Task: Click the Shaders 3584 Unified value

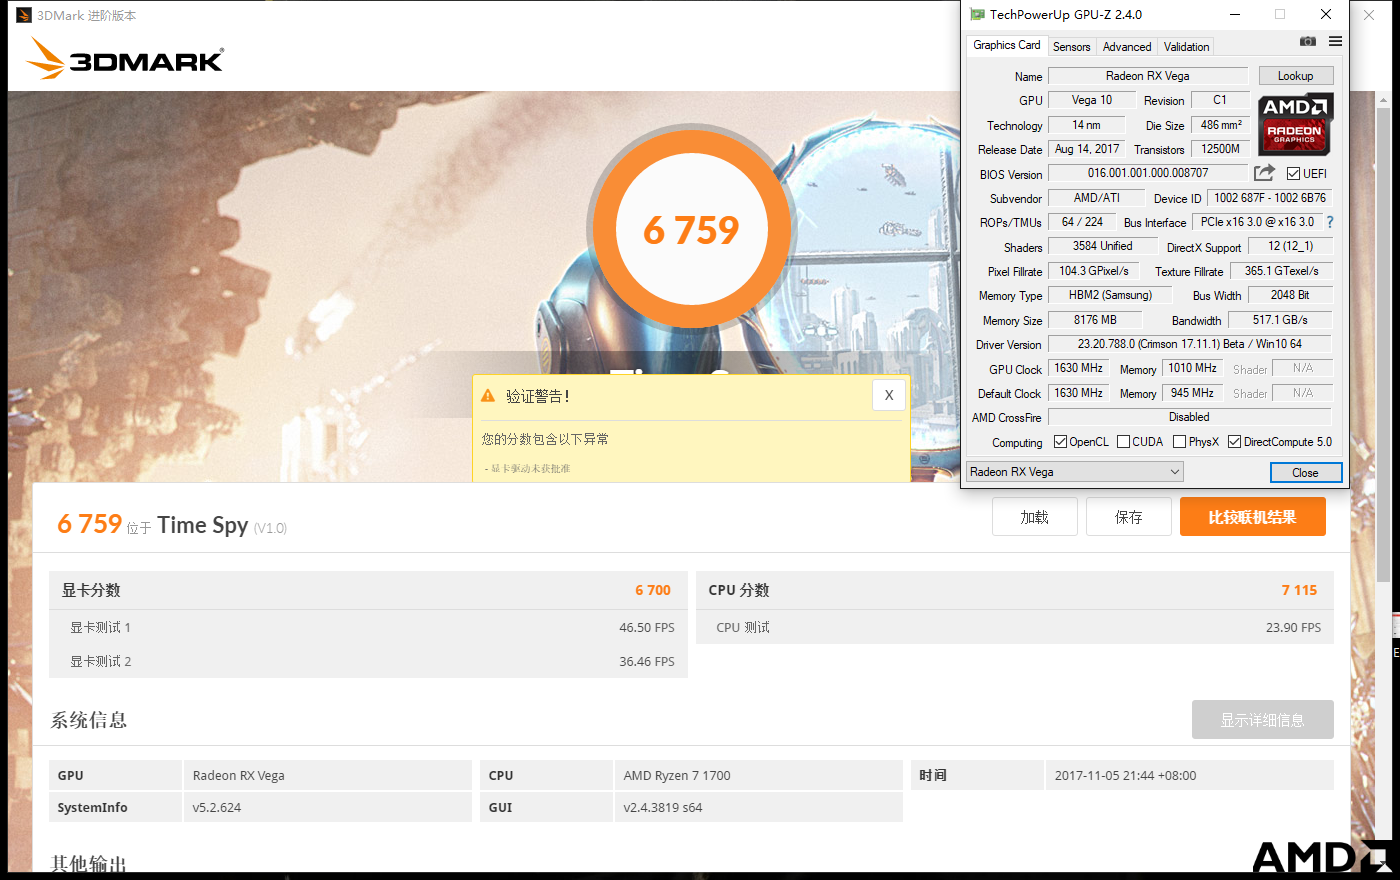Action: (x=1102, y=246)
